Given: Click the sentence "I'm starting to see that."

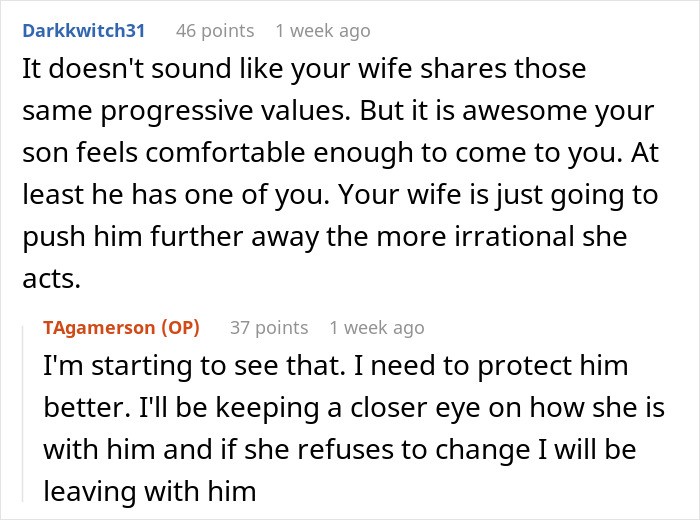Looking at the screenshot, I should click(194, 366).
